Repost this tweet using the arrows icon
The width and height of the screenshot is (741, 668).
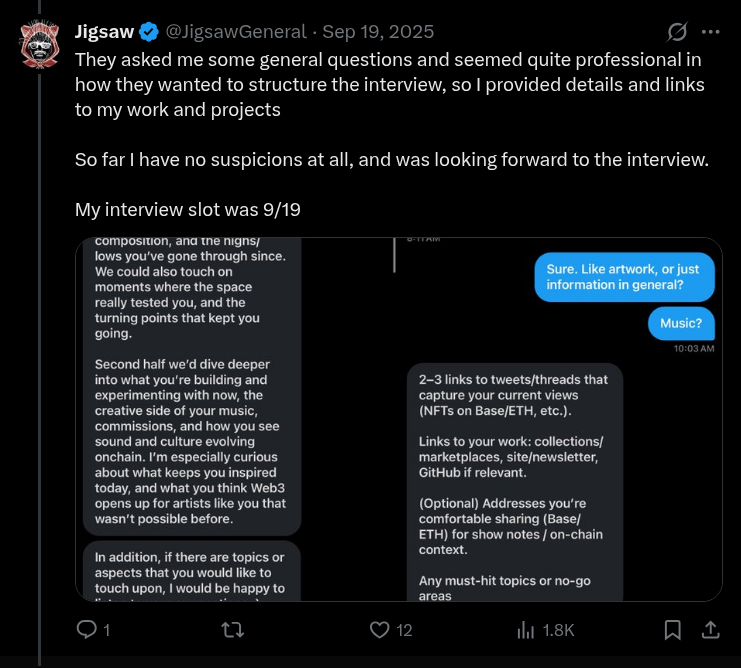click(x=231, y=630)
